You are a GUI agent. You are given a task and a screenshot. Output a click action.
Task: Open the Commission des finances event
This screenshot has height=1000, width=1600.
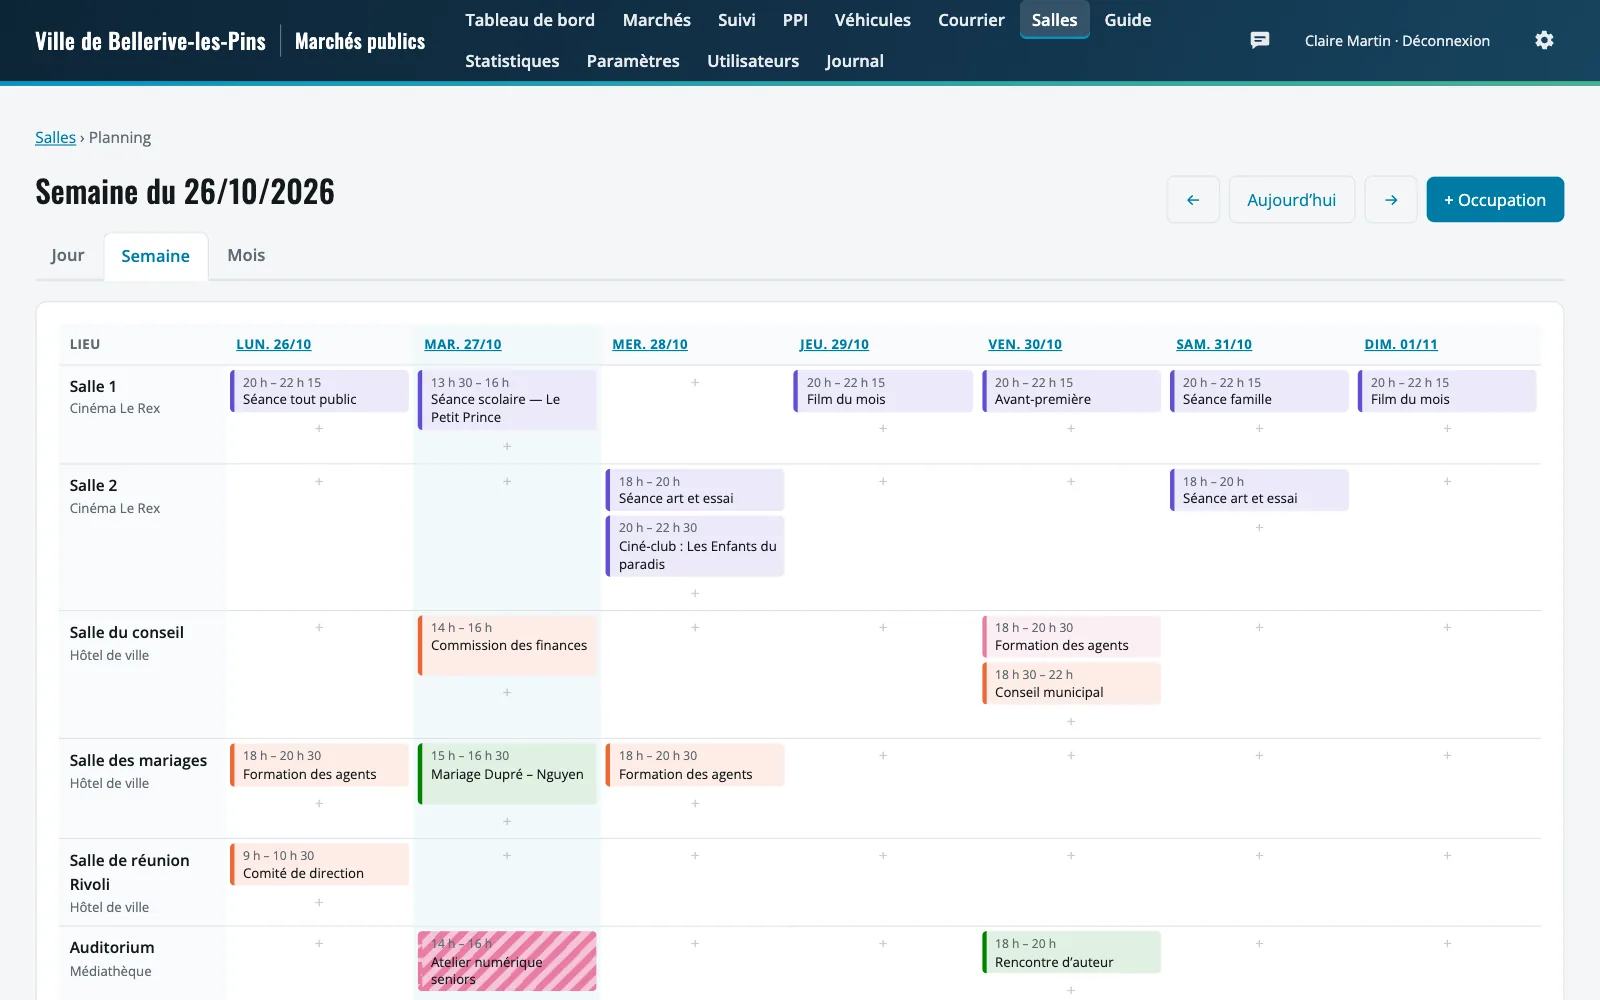pos(507,645)
